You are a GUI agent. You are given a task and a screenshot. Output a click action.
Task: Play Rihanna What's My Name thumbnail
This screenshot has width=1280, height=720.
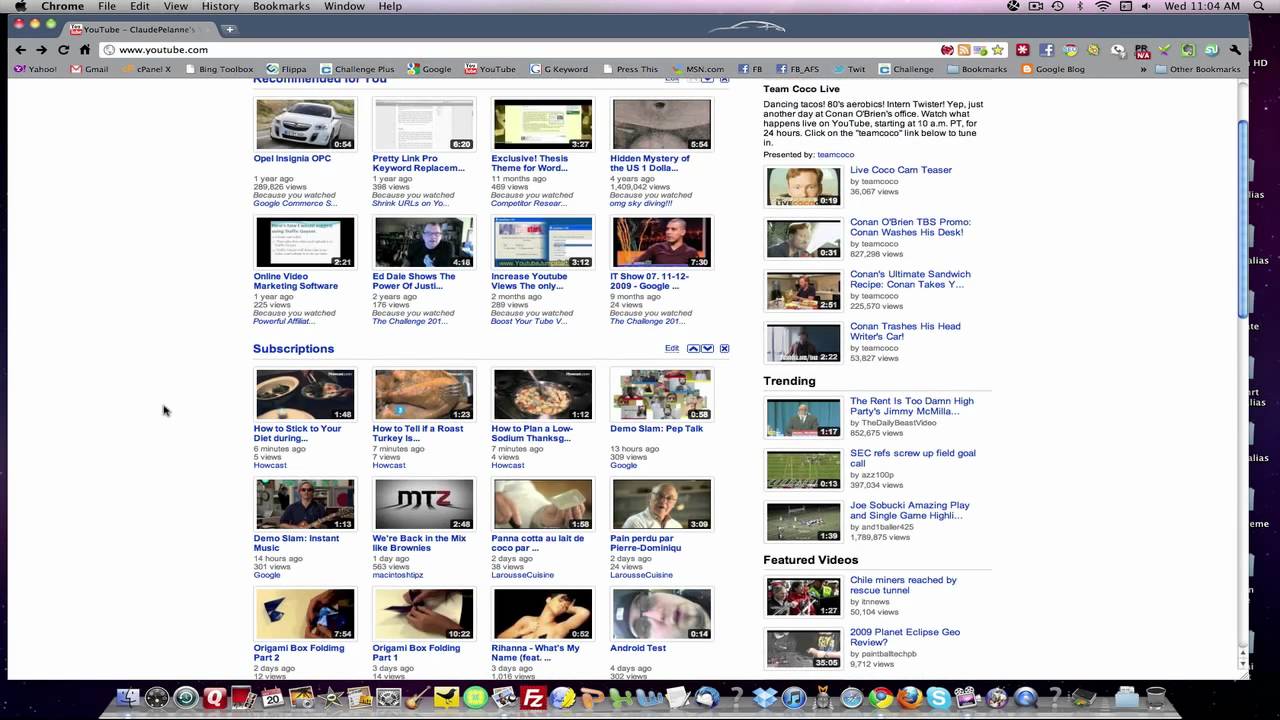click(x=543, y=614)
